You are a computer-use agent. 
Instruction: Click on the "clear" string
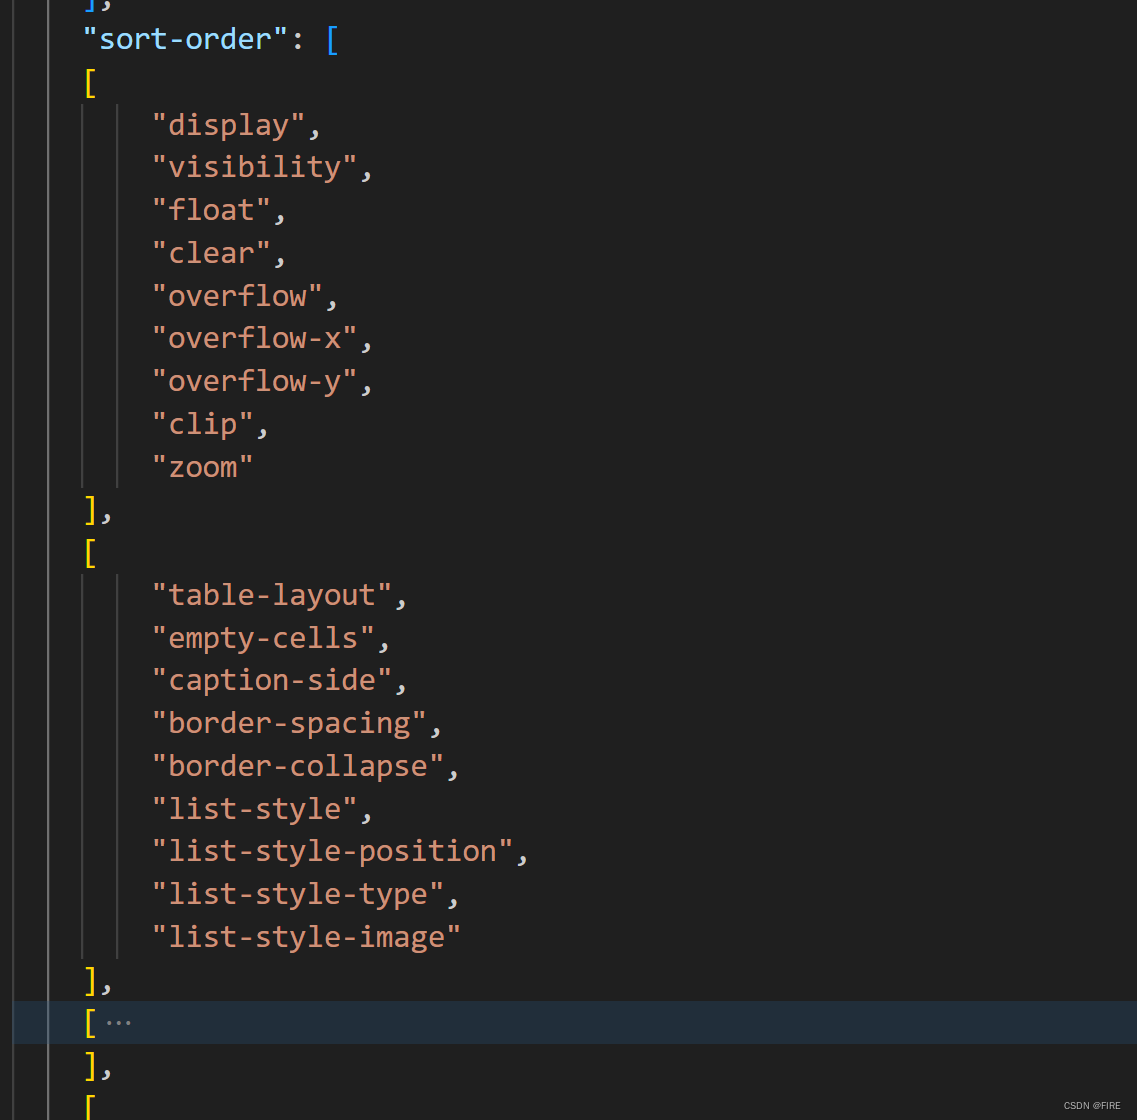pyautogui.click(x=211, y=253)
